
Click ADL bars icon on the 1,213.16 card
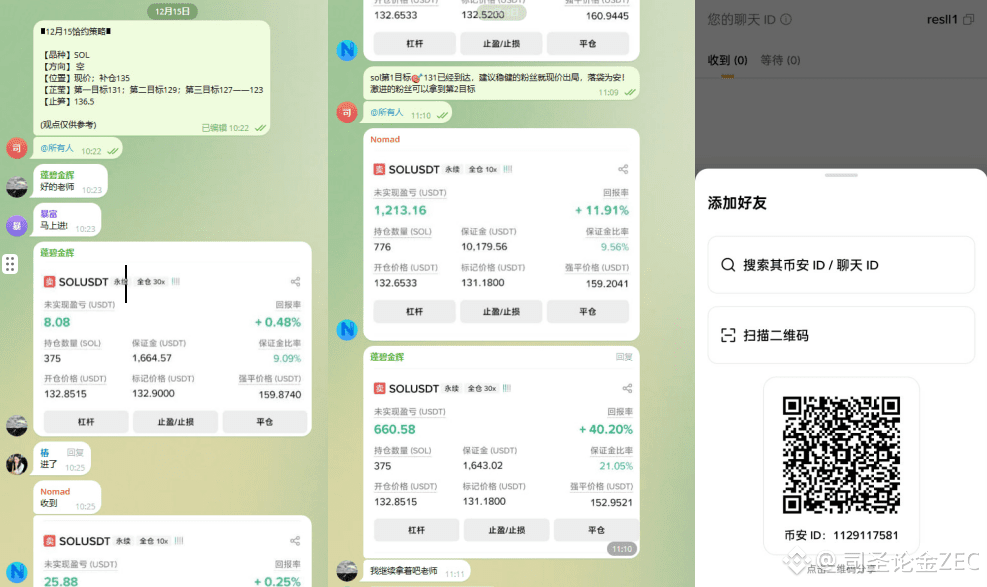[x=508, y=169]
